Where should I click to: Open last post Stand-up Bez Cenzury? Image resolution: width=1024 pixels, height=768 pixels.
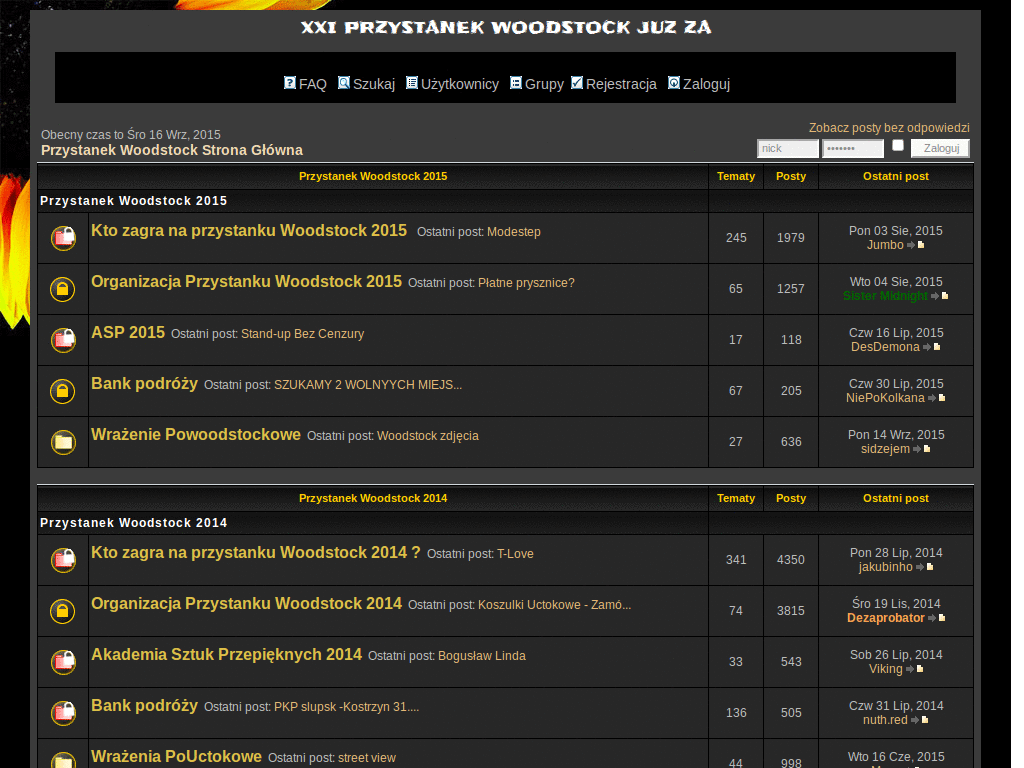(x=302, y=334)
